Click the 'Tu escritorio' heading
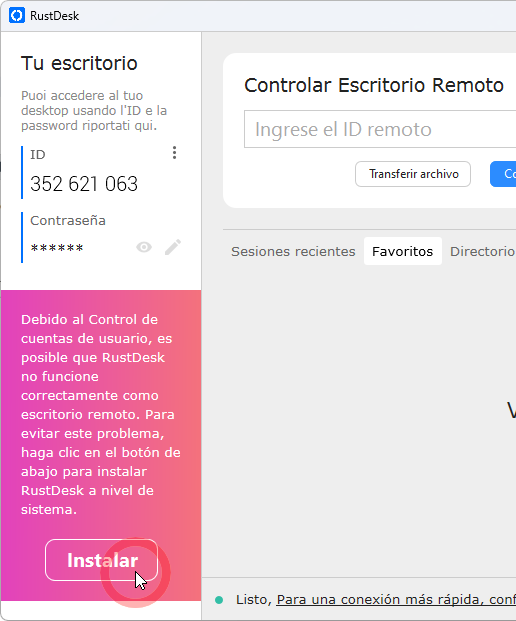The width and height of the screenshot is (516, 621). 79,63
